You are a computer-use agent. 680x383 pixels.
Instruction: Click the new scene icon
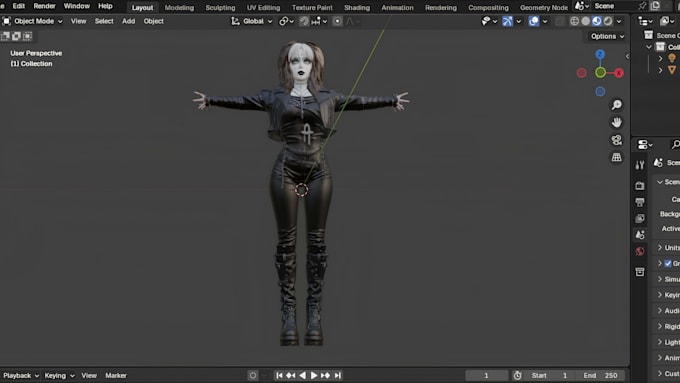[x=655, y=6]
